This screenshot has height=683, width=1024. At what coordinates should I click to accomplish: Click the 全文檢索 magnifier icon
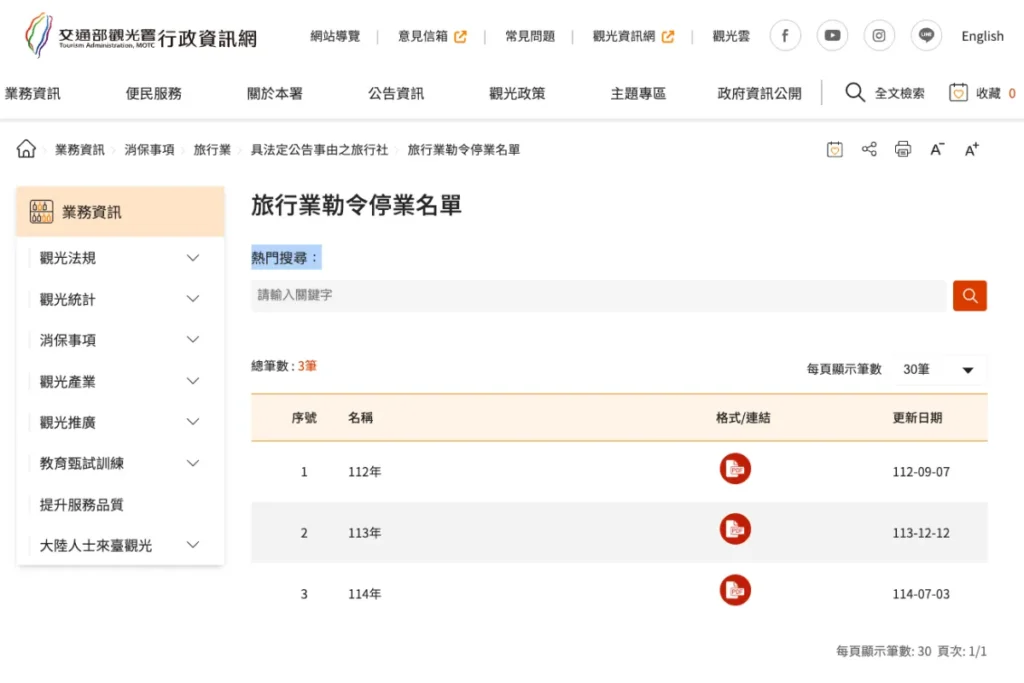tap(855, 92)
